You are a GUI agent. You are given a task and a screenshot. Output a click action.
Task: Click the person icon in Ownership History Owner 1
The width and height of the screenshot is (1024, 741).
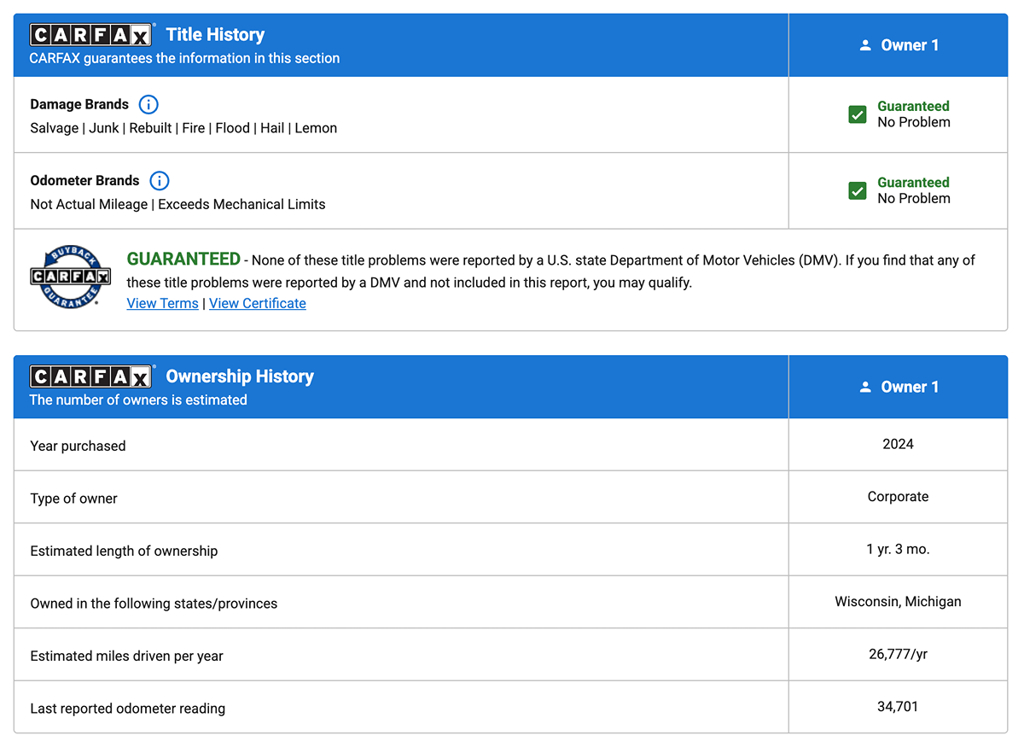(x=865, y=387)
